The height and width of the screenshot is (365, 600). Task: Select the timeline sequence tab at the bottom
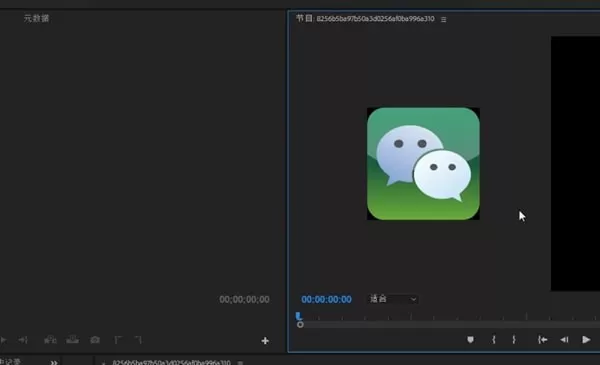click(x=171, y=362)
